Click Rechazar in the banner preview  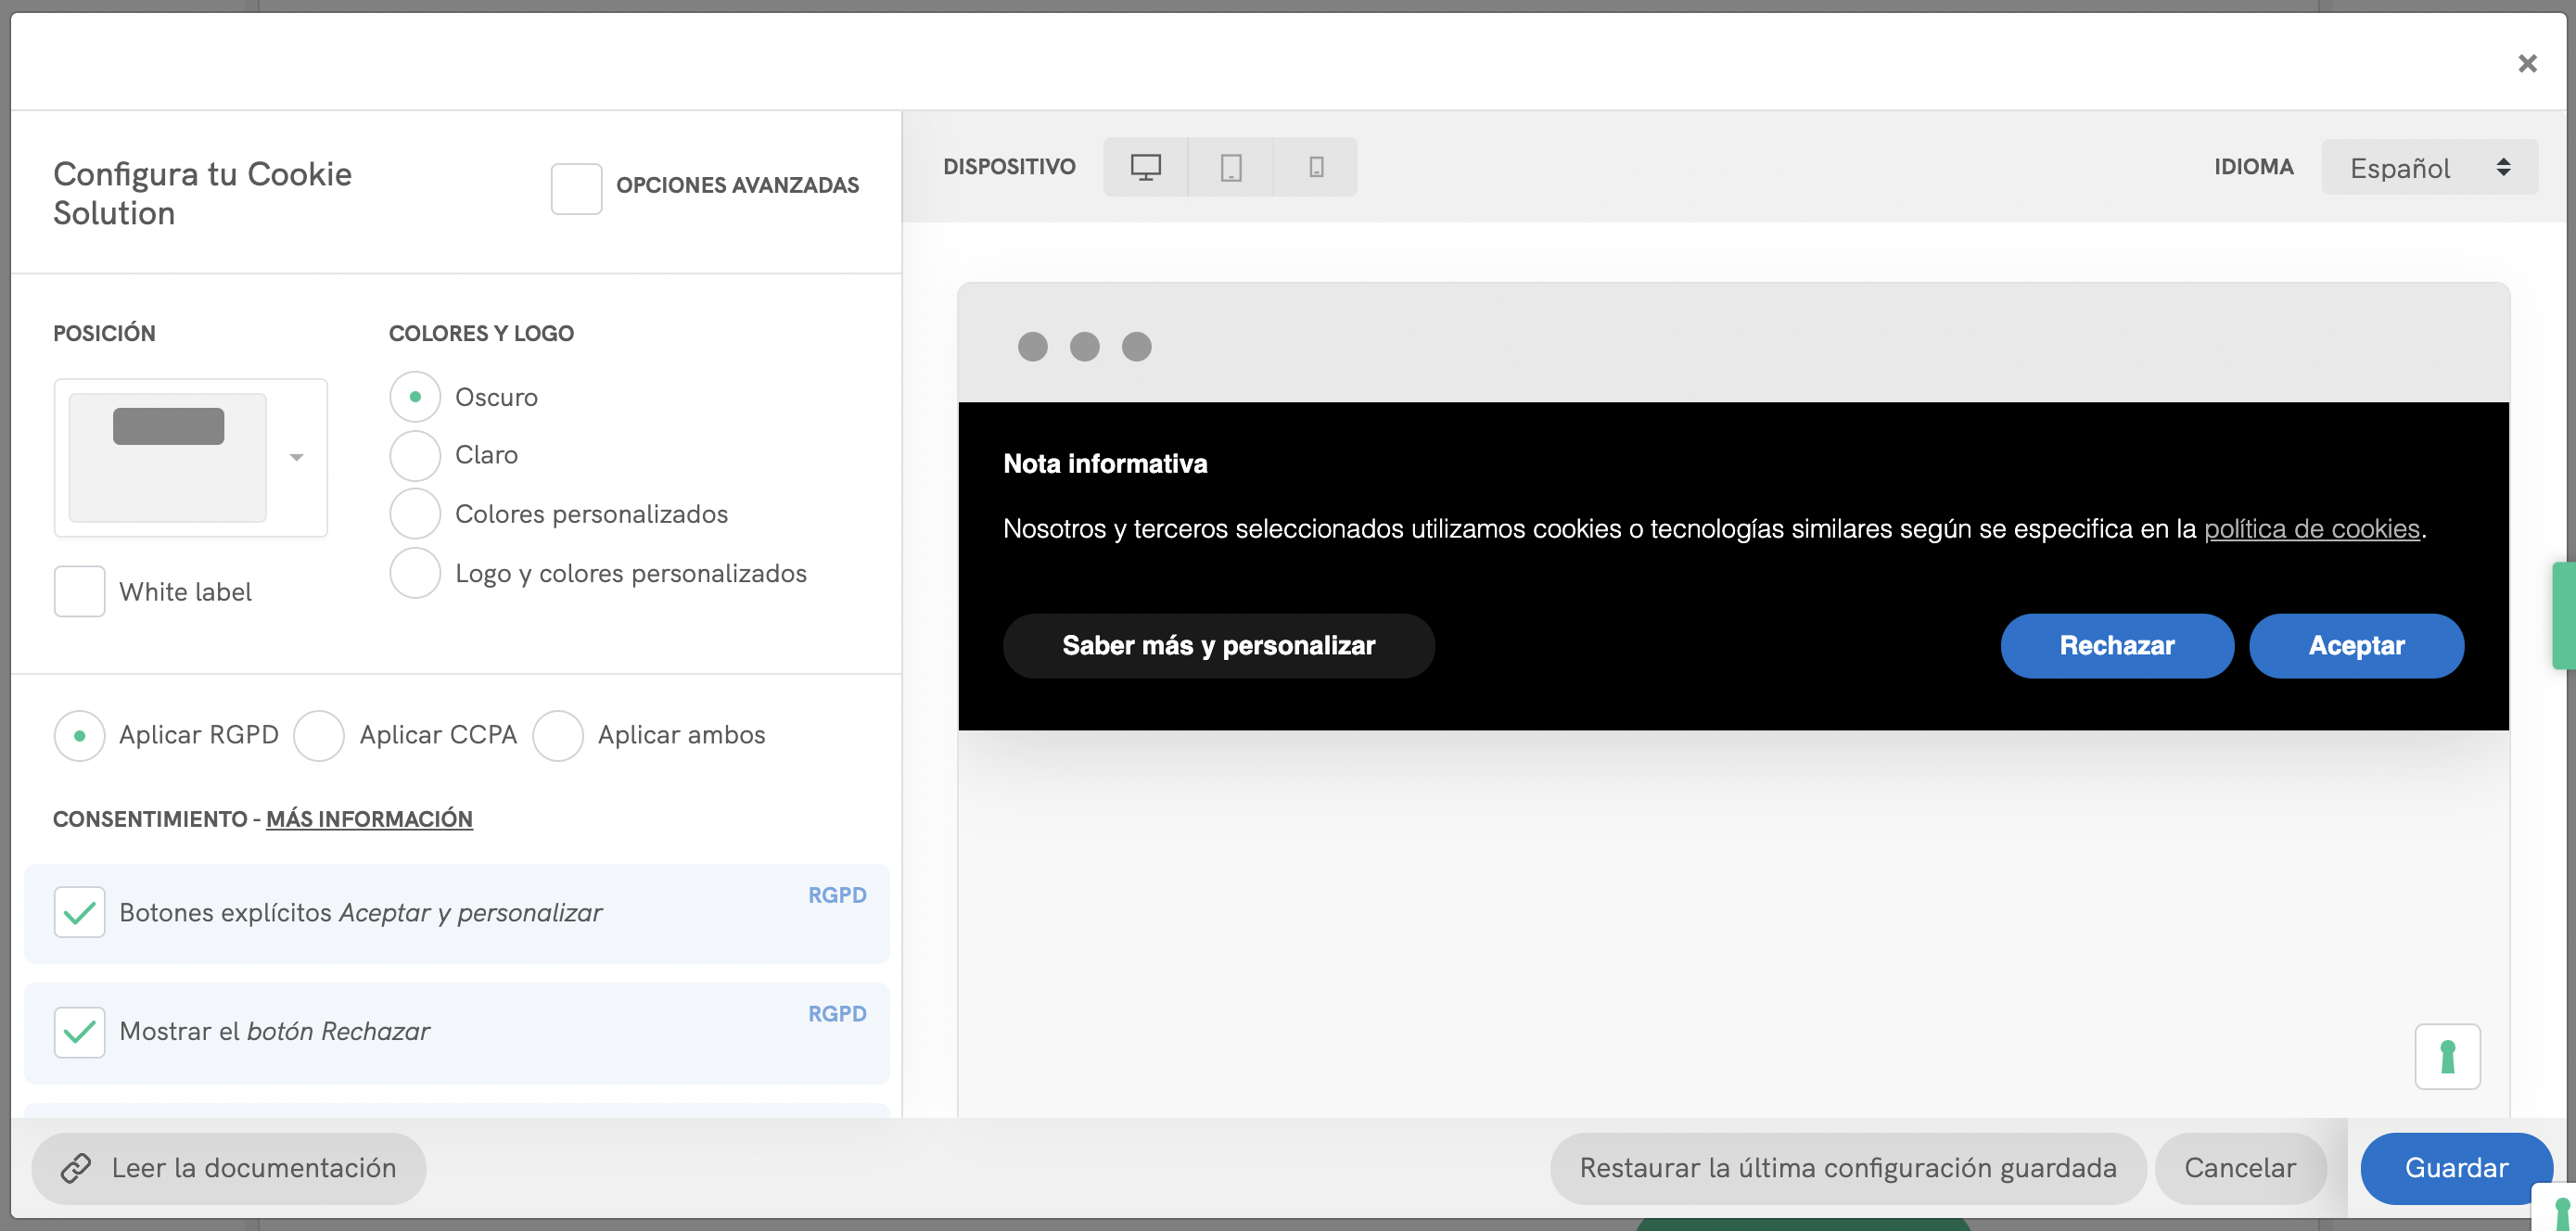(x=2116, y=646)
